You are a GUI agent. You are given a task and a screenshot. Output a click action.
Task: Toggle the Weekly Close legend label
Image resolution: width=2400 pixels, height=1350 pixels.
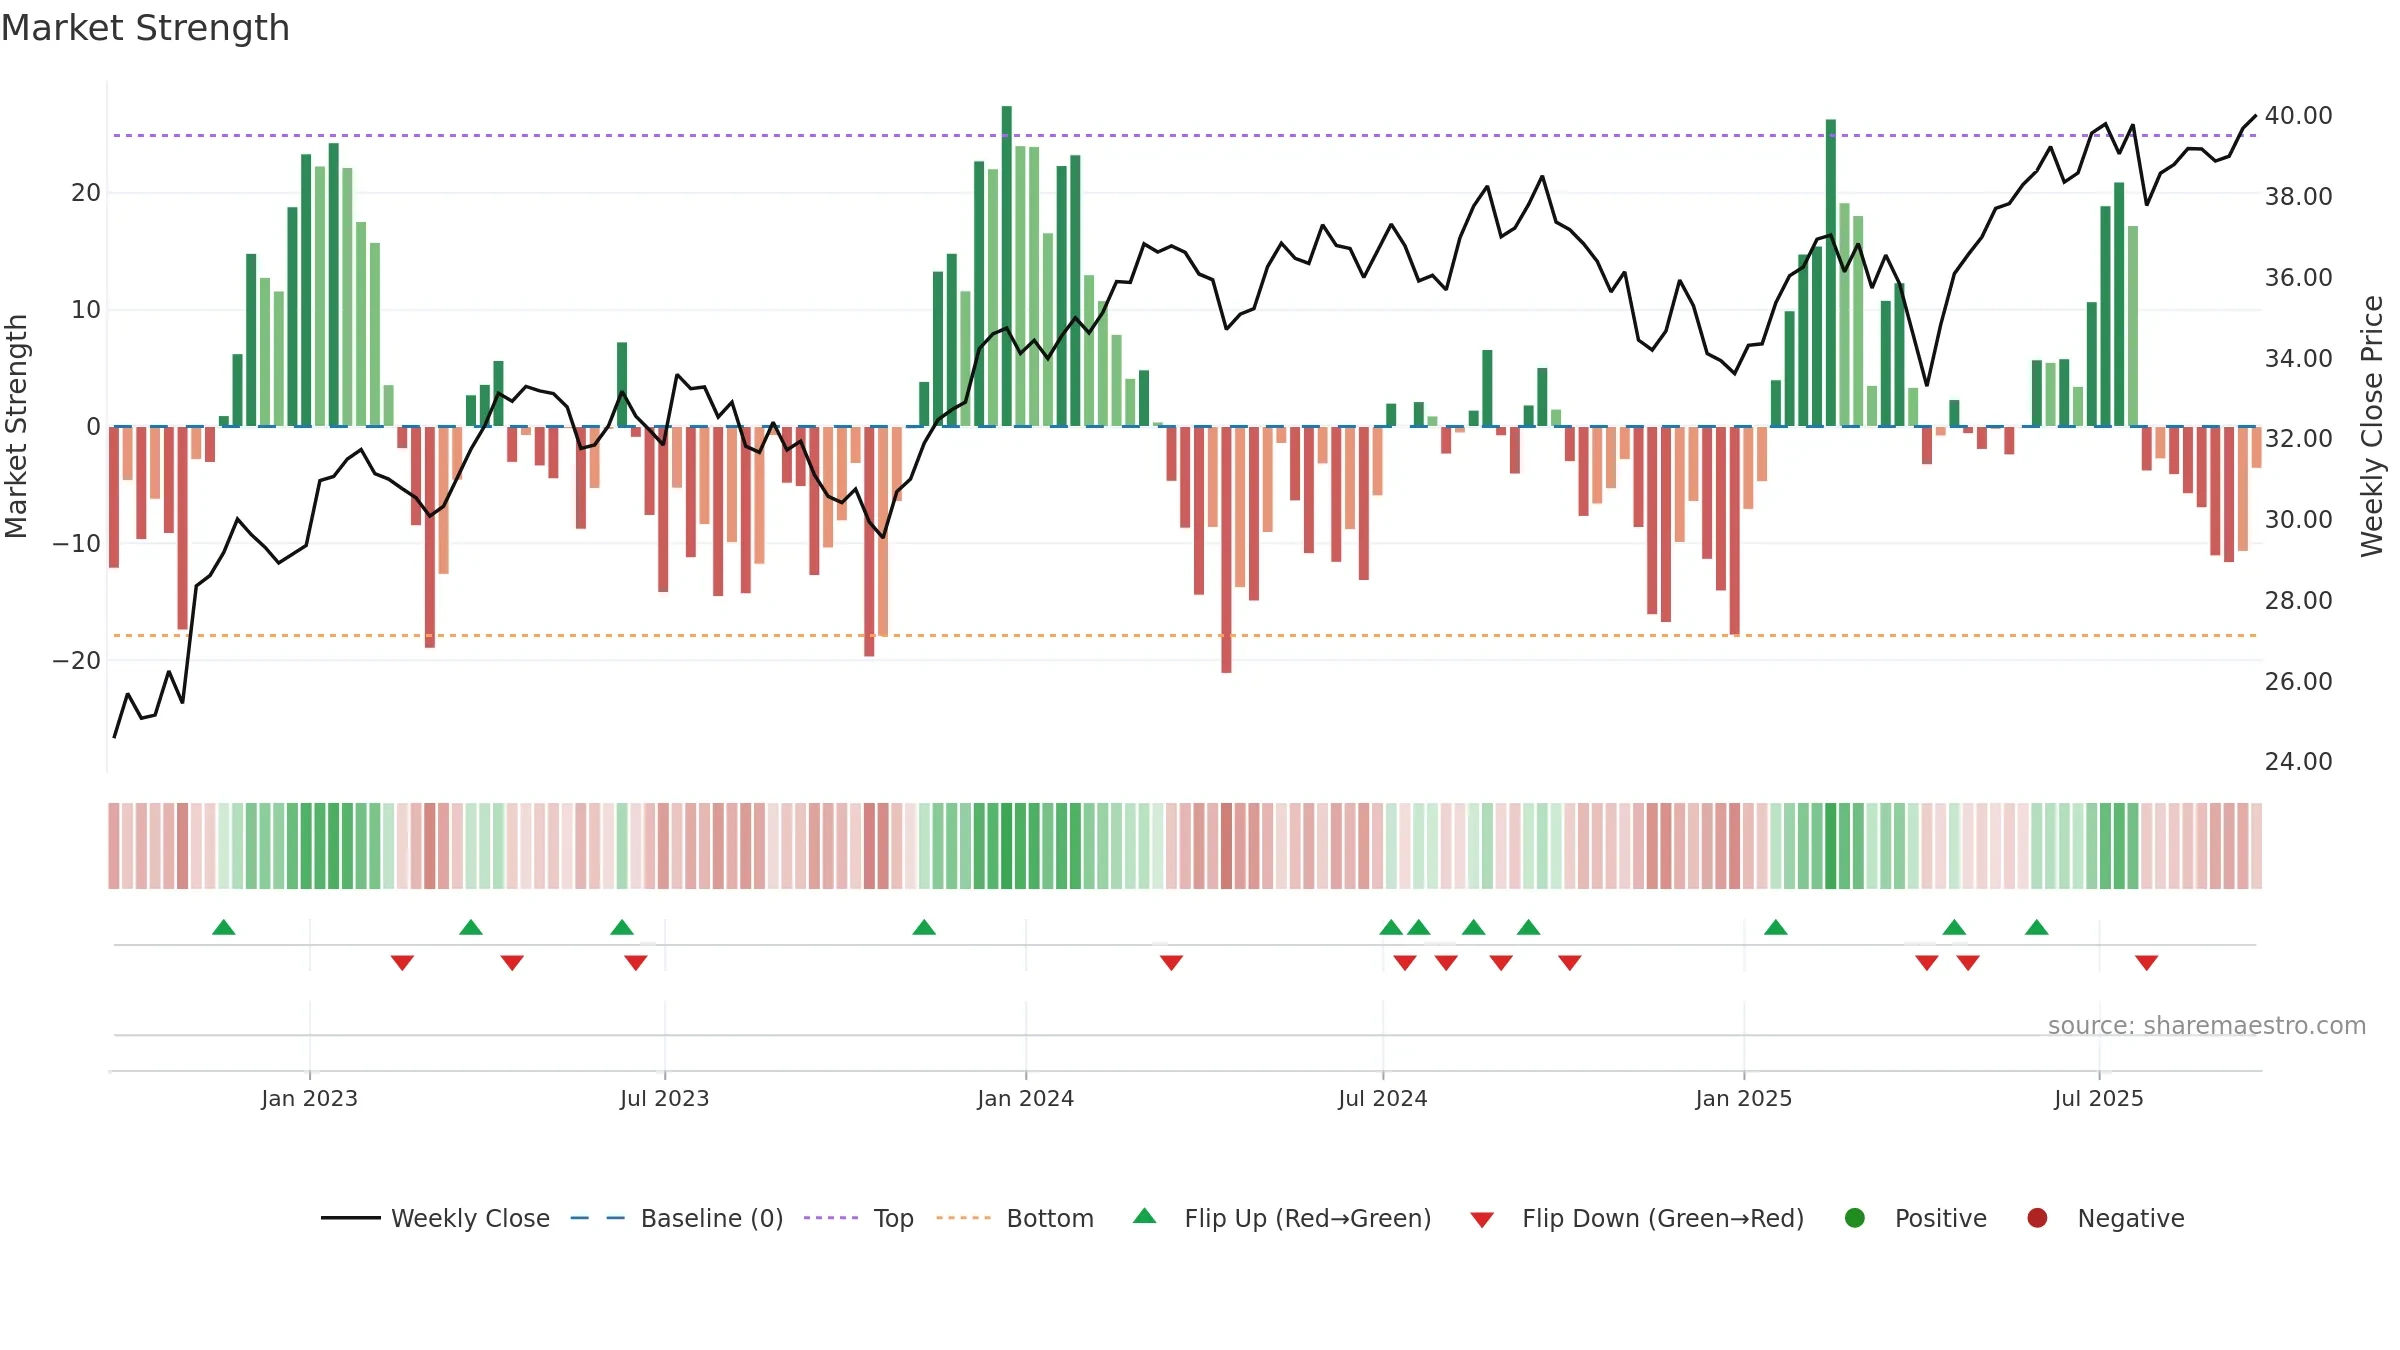point(470,1218)
